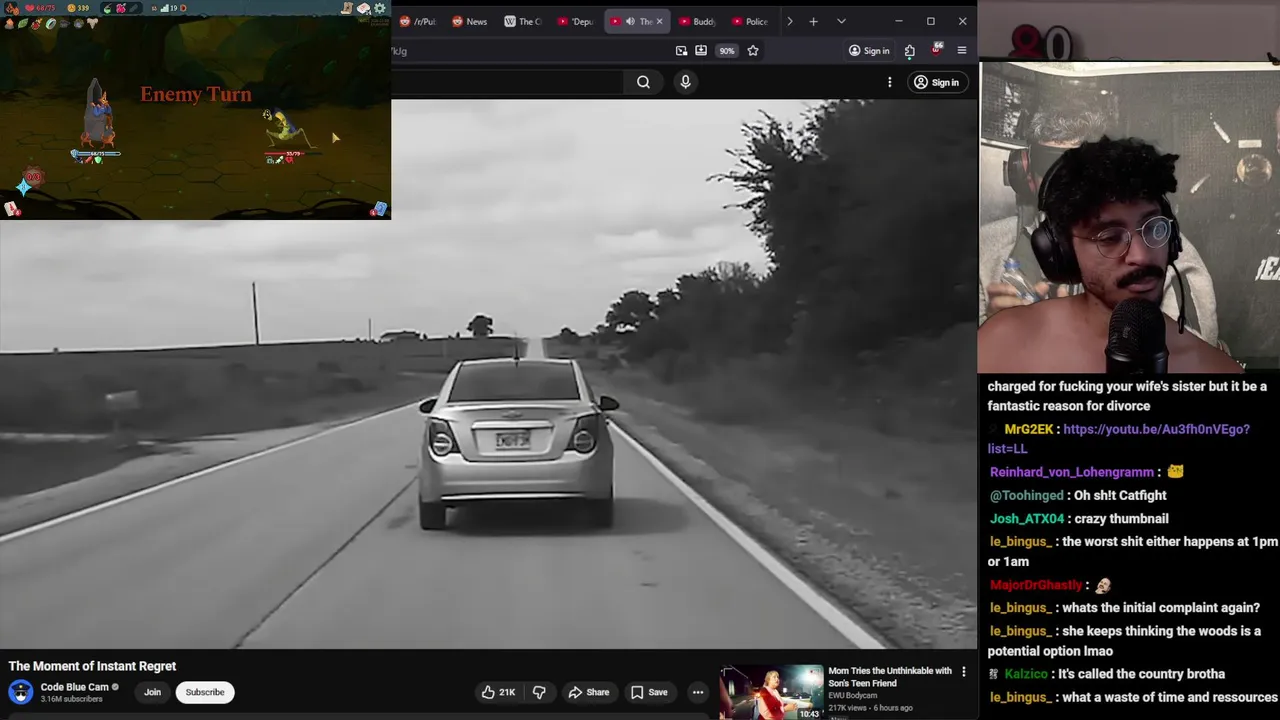The height and width of the screenshot is (720, 1280).
Task: Click the game settings gear icon
Action: point(379,8)
